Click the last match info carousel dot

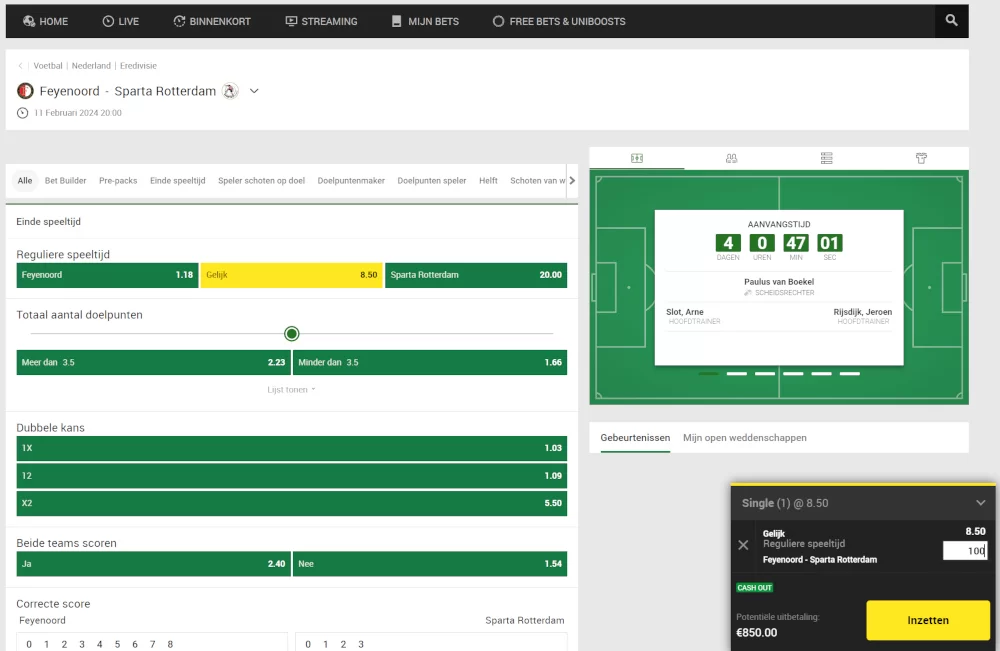coord(849,374)
